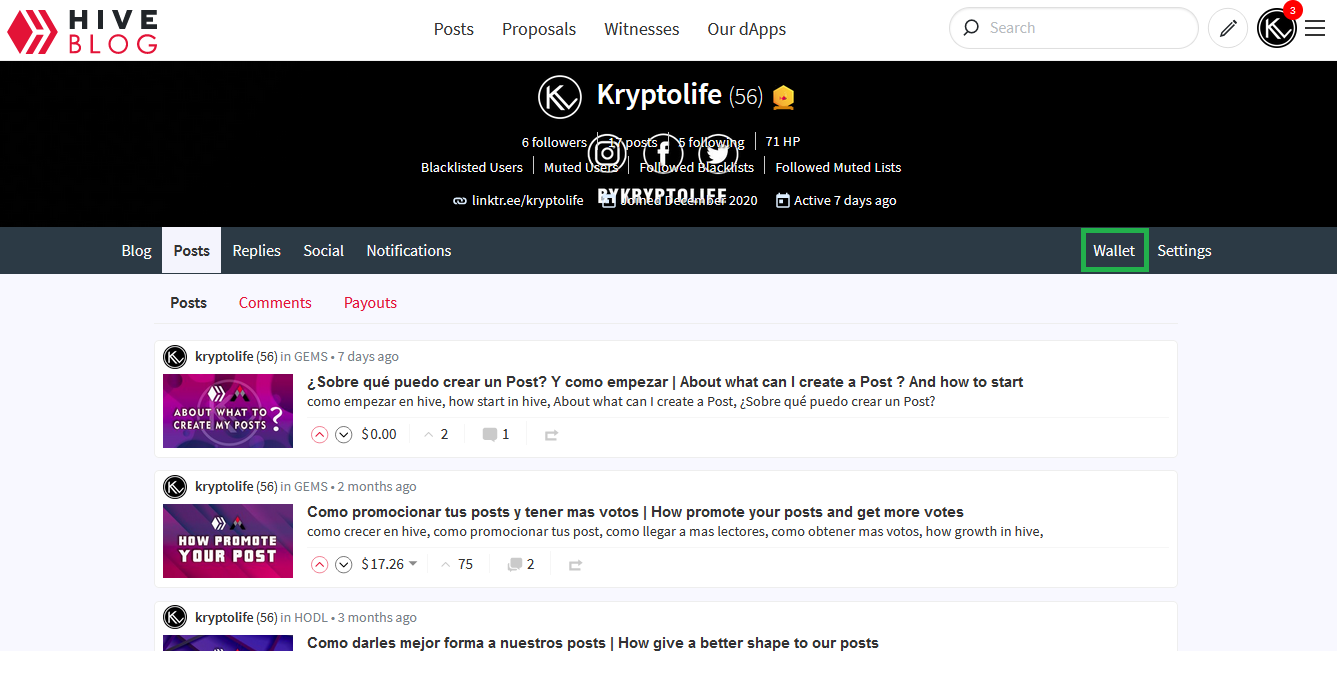The width and height of the screenshot is (1337, 683).
Task: Open Our dApps in top navigation
Action: point(747,29)
